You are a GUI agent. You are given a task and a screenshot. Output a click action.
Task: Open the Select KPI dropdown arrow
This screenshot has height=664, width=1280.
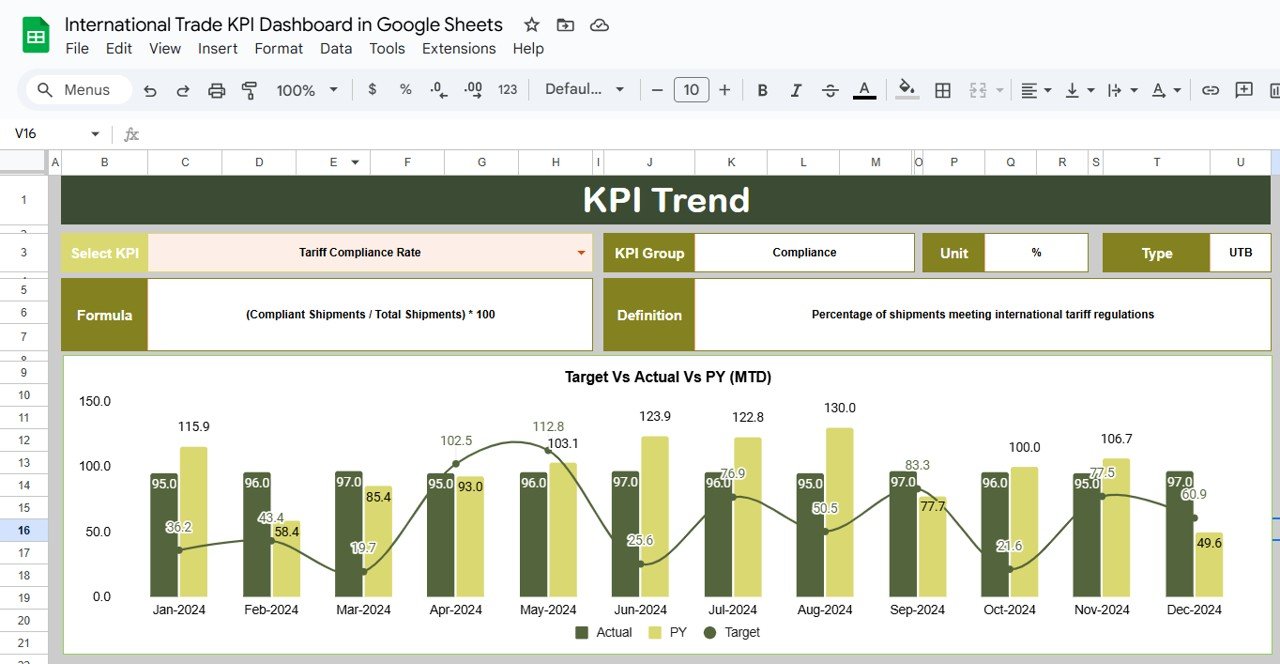pyautogui.click(x=581, y=253)
